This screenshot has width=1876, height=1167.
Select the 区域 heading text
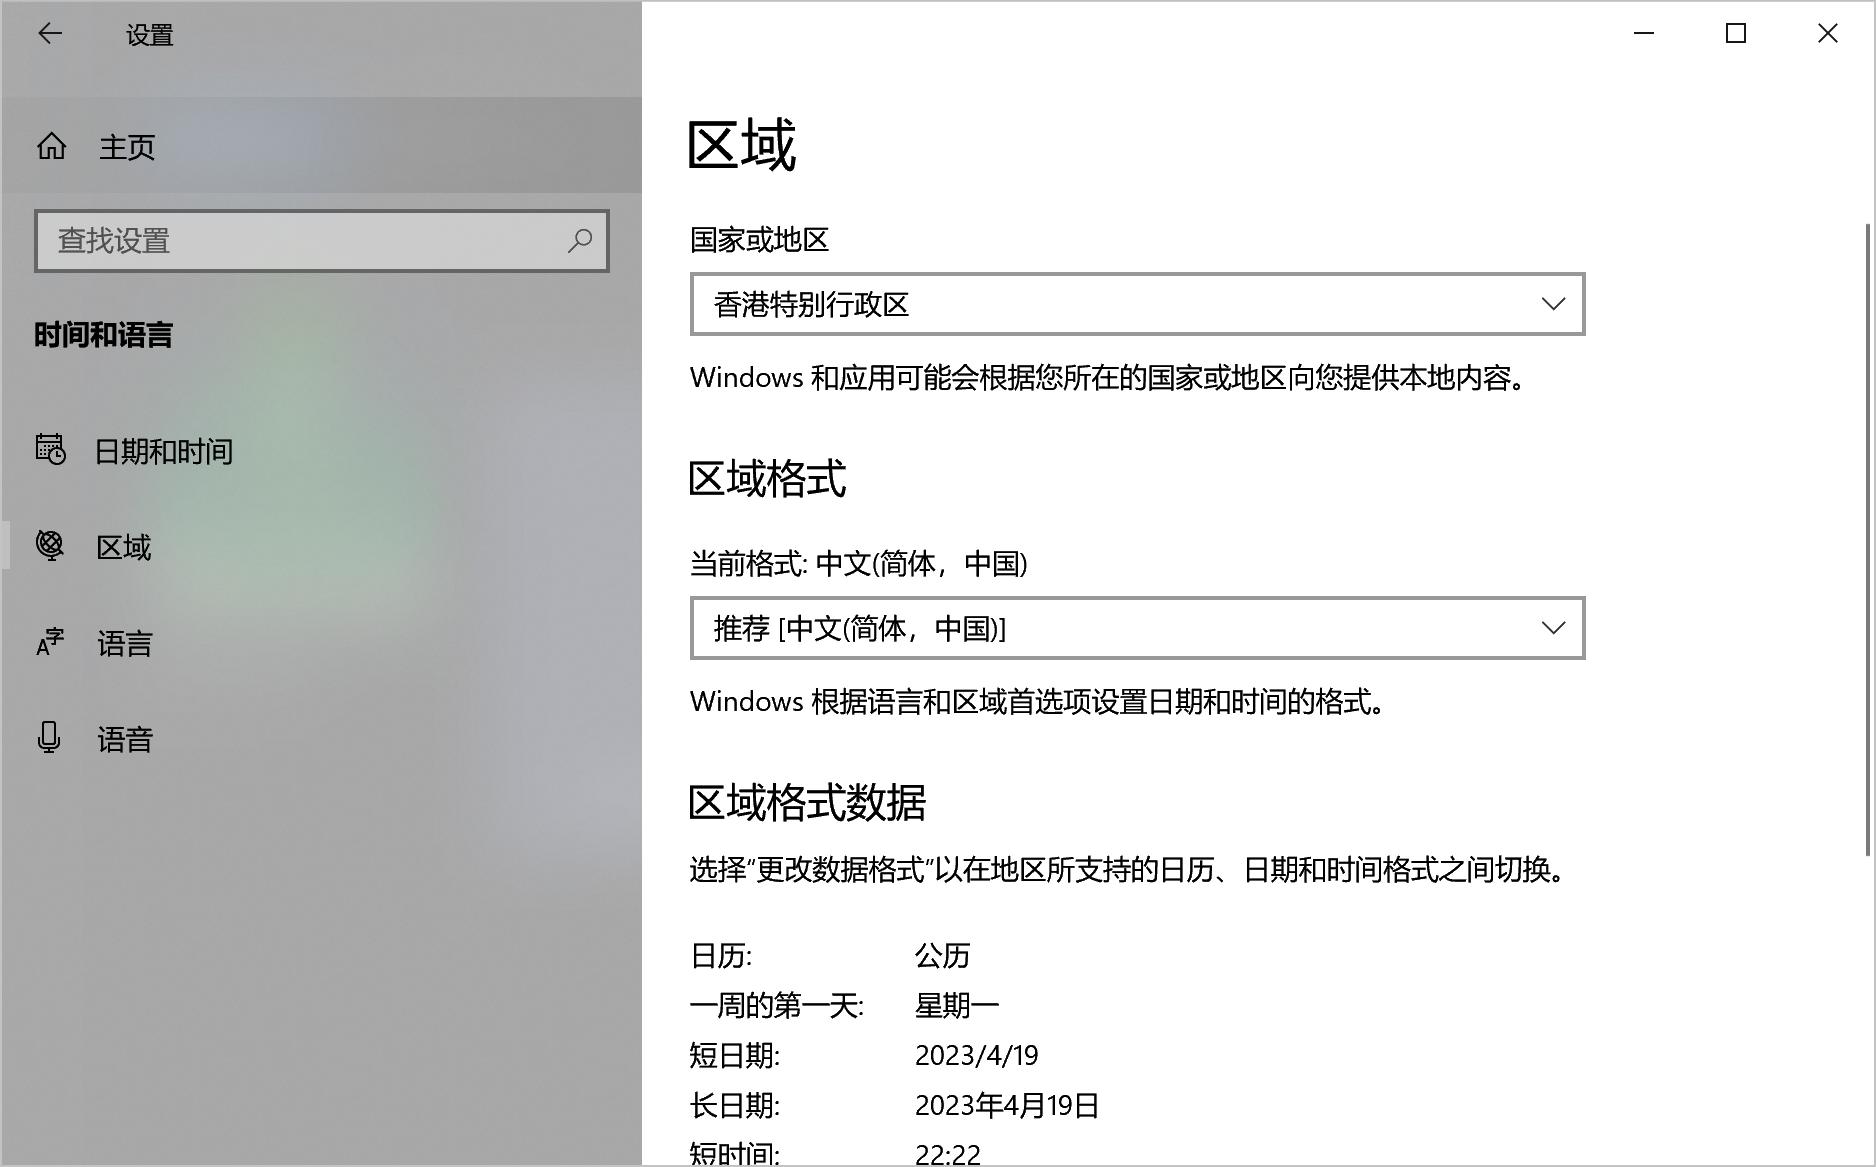pyautogui.click(x=741, y=143)
